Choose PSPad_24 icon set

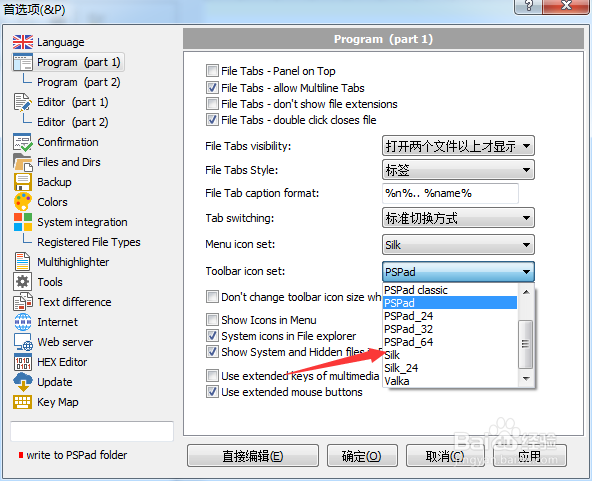click(450, 316)
